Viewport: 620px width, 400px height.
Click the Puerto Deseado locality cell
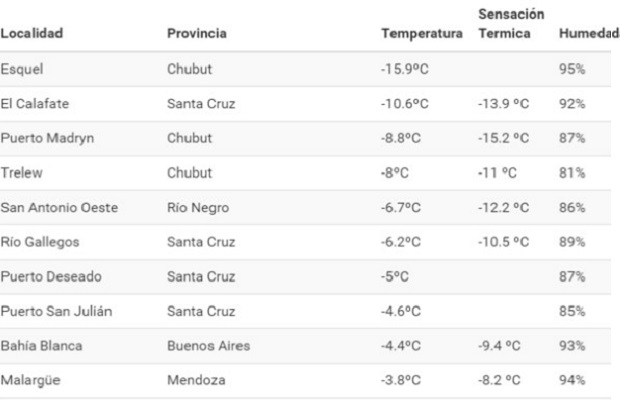[x=51, y=277]
